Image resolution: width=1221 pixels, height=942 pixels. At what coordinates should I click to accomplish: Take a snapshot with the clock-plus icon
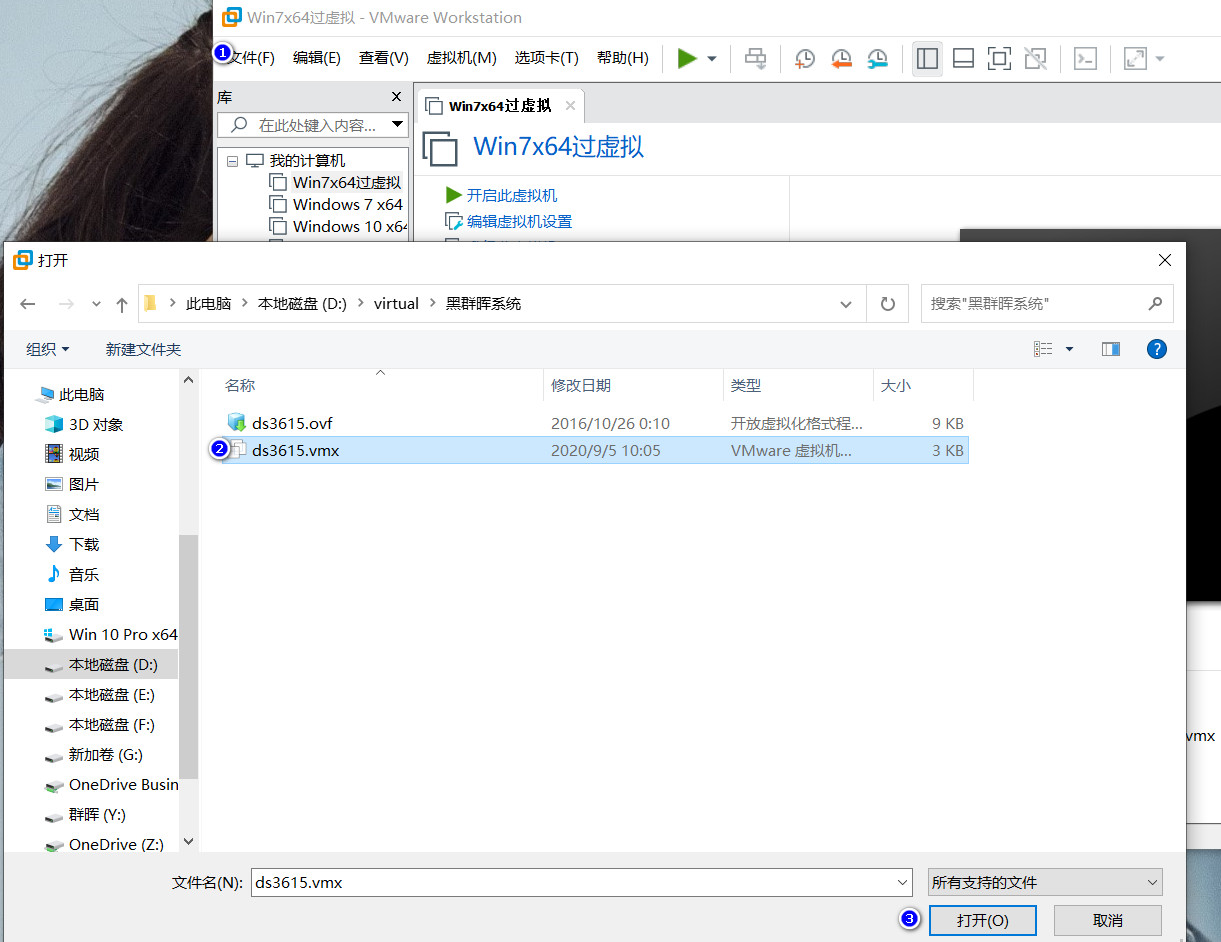pos(804,59)
